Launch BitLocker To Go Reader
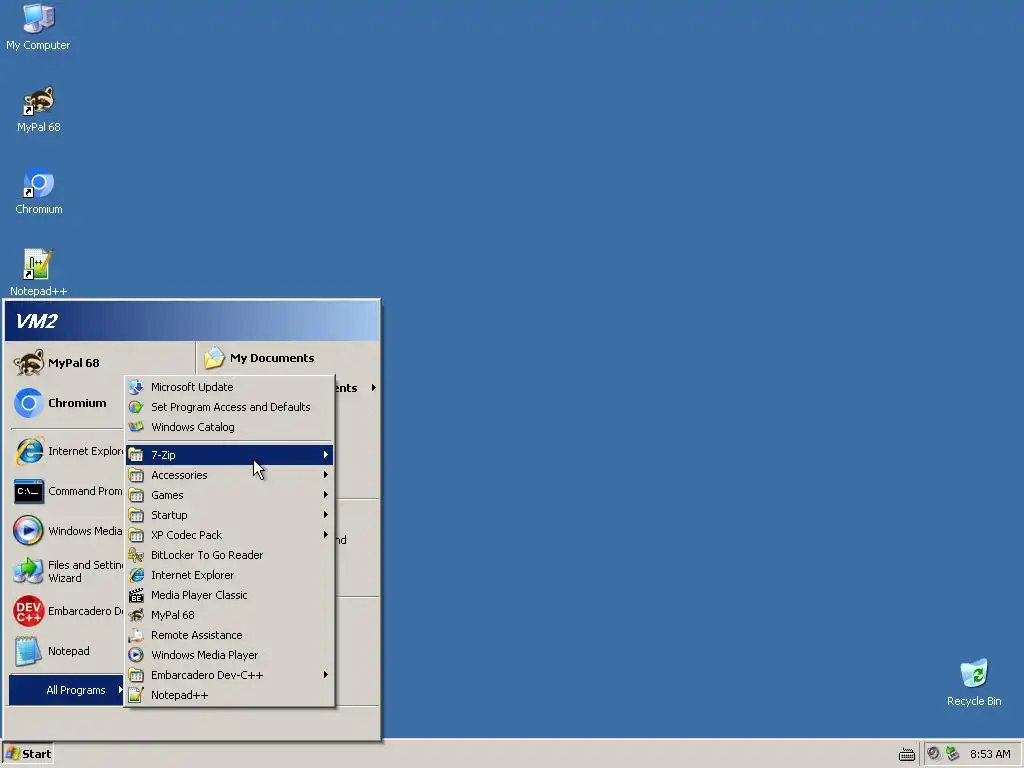 click(229, 555)
